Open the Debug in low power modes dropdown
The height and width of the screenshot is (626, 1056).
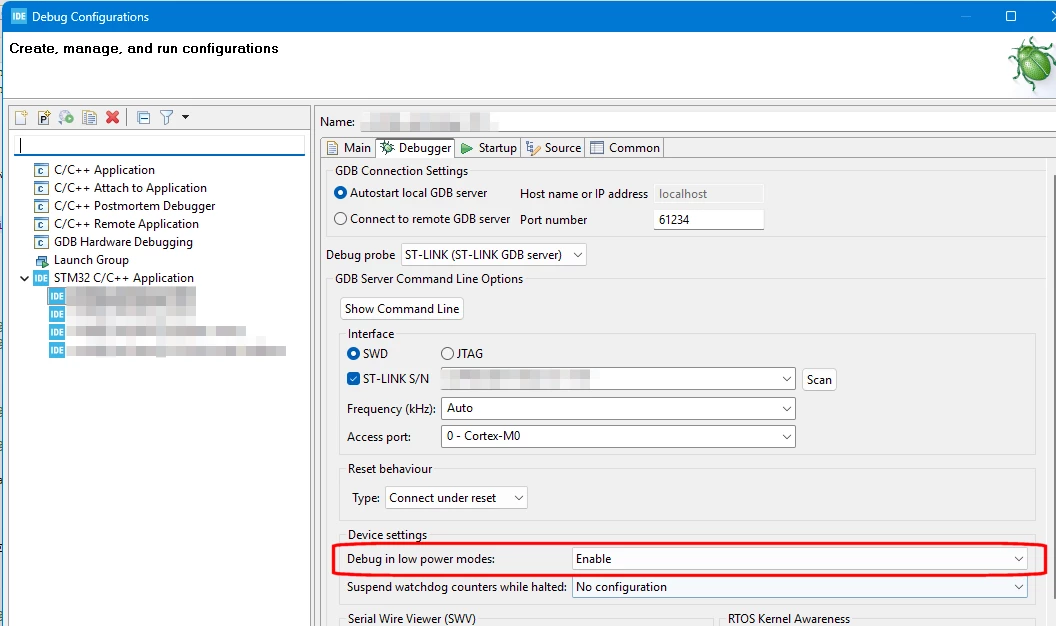(799, 559)
